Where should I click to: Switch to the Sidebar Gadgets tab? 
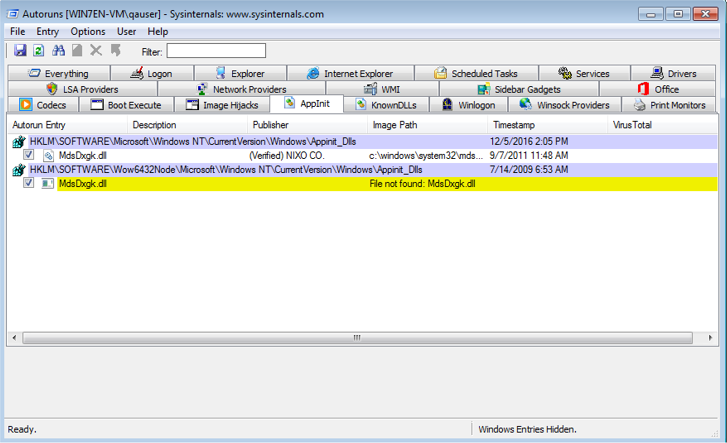519,89
